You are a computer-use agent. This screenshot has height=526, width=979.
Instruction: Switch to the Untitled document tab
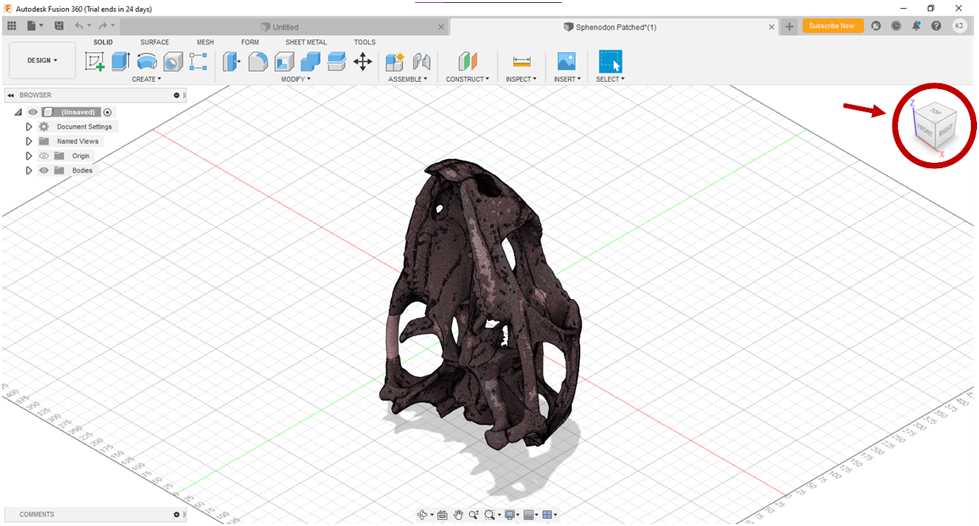click(285, 27)
